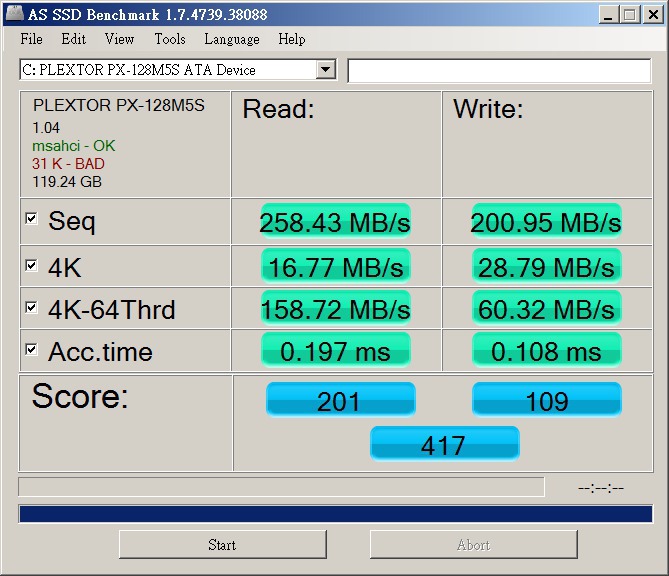Image resolution: width=669 pixels, height=576 pixels.
Task: Click the msahci - OK driver status
Action: [73, 146]
